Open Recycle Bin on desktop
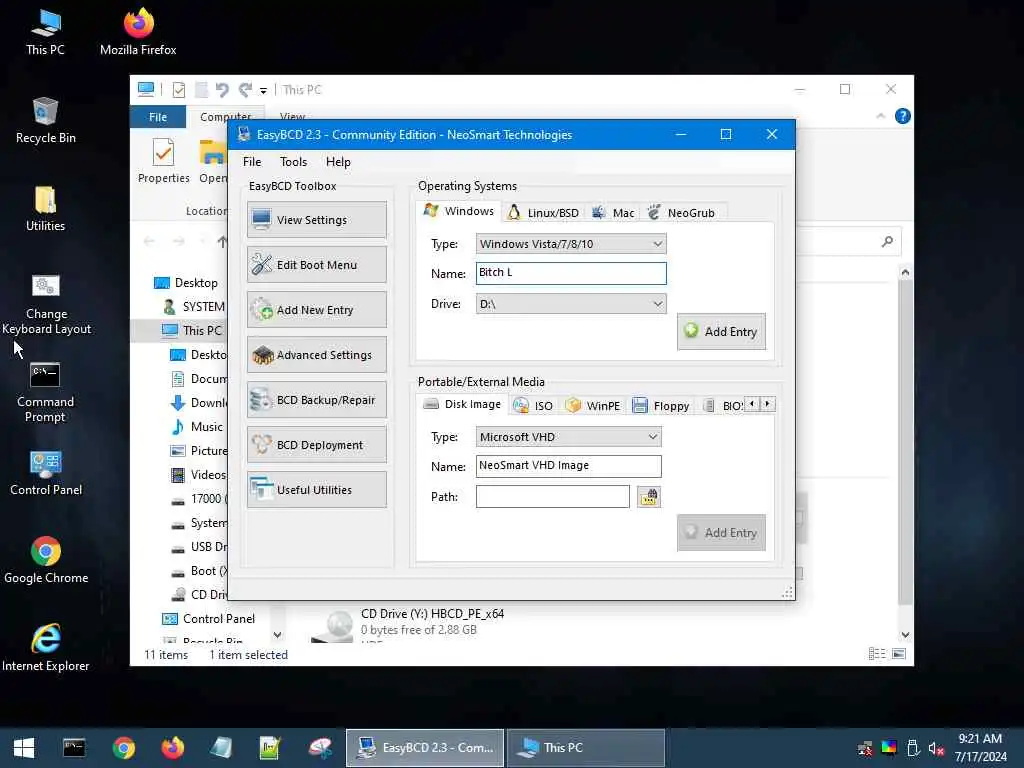The image size is (1024, 768). pyautogui.click(x=45, y=120)
